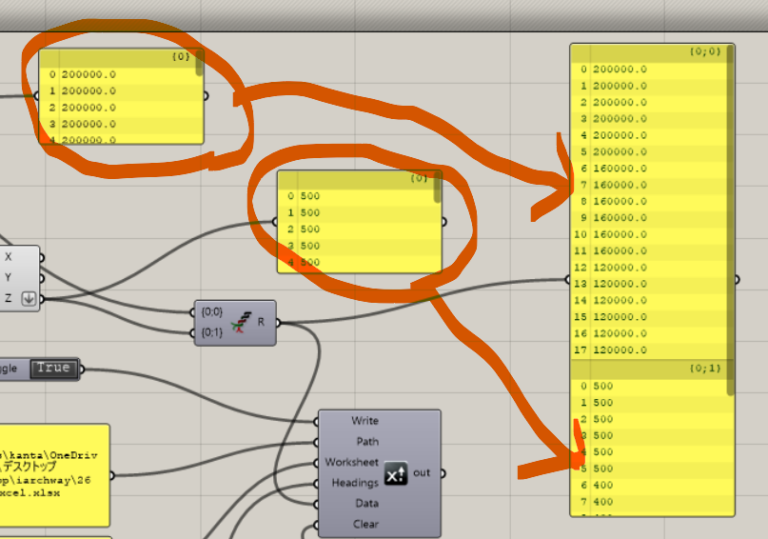Viewport: 768px width, 539px height.
Task: Select the {0;0} input on Entwine
Action: point(209,311)
